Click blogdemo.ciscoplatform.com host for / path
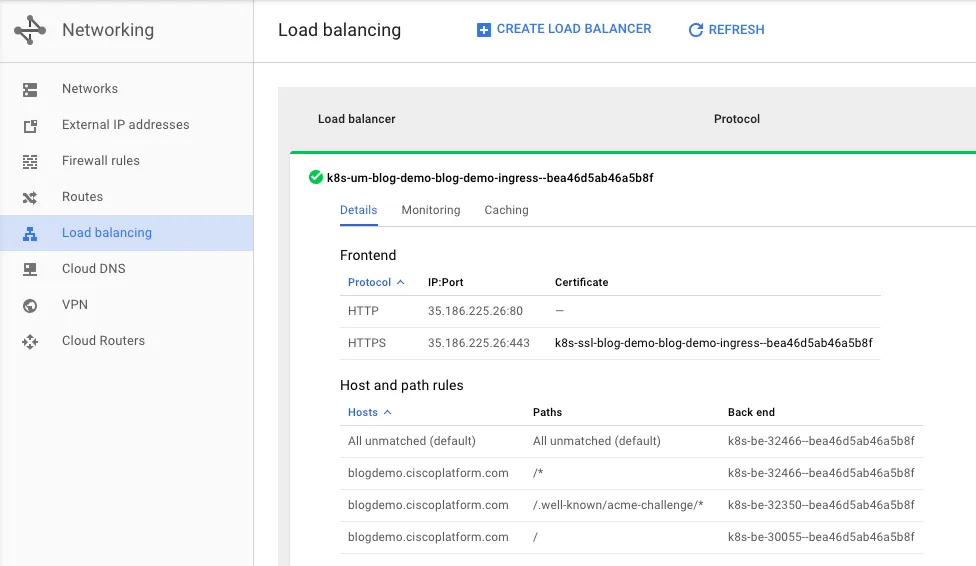This screenshot has height=566, width=976. point(428,537)
